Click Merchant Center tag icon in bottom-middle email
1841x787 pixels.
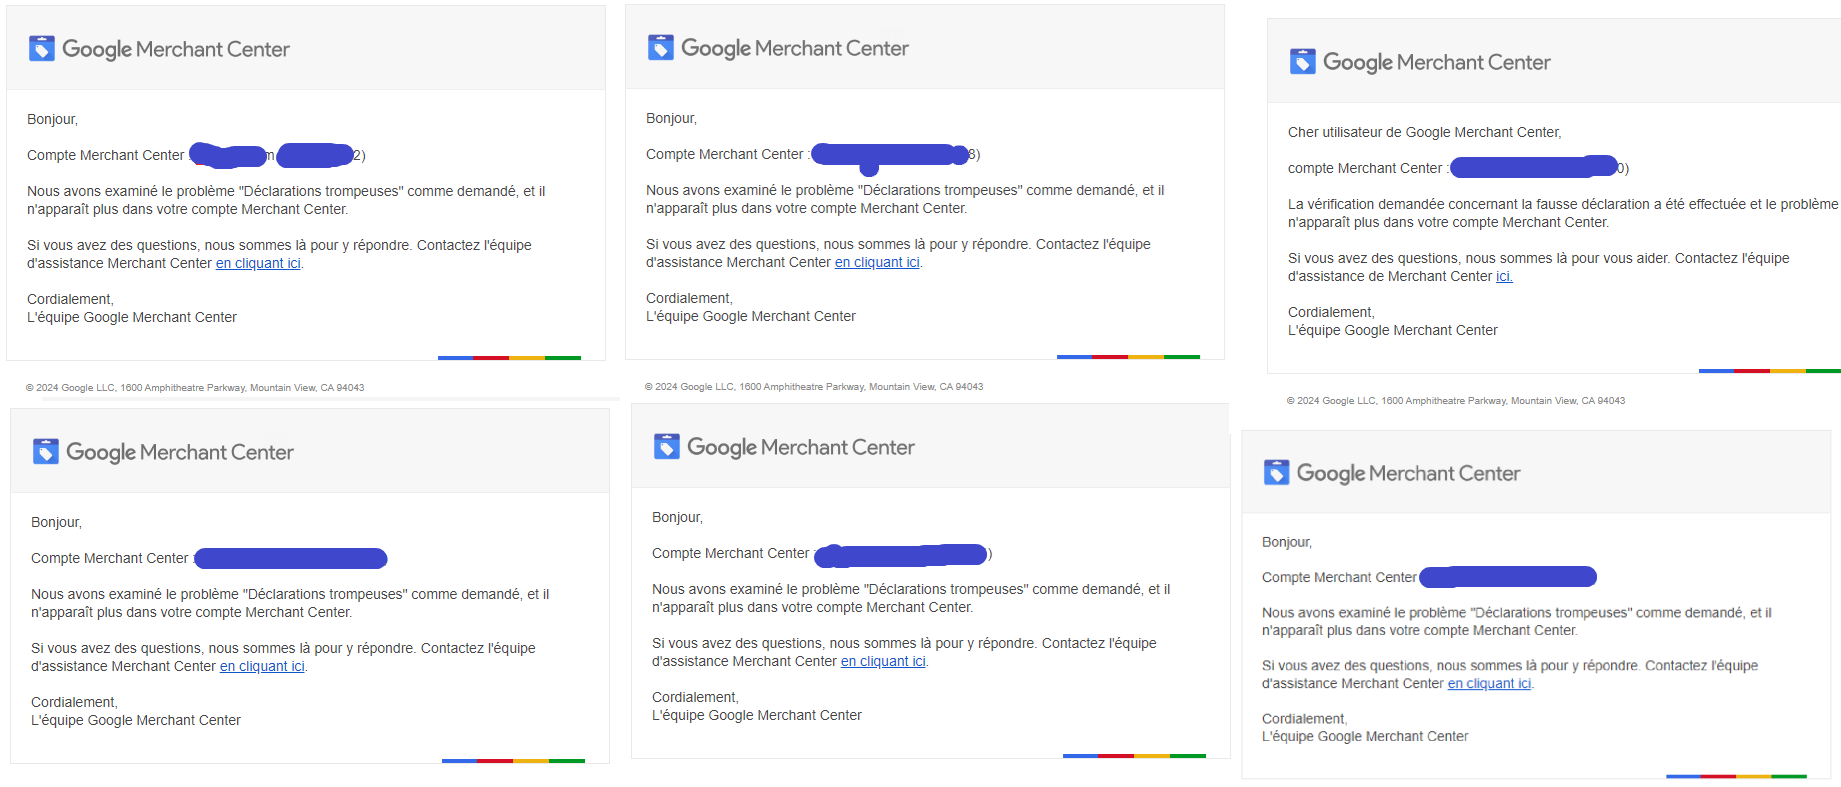coord(667,446)
